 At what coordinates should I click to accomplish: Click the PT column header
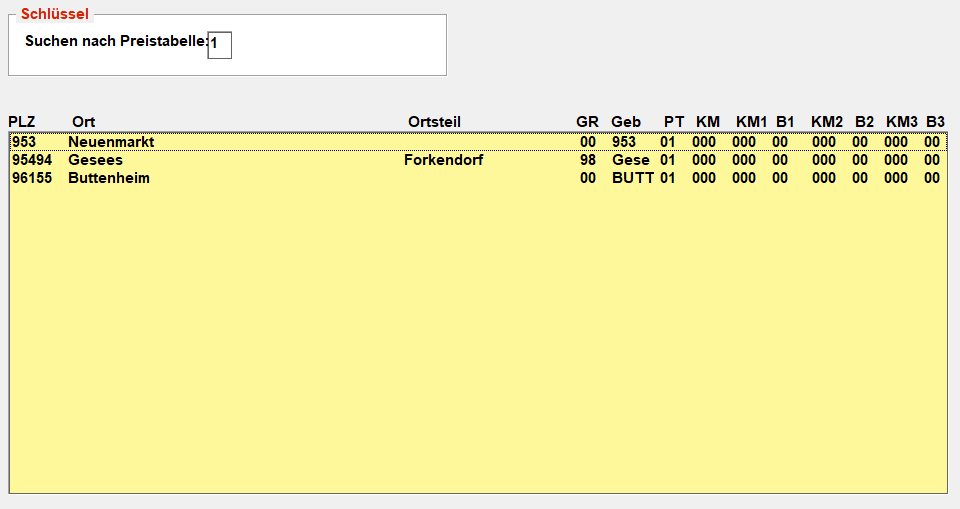(x=674, y=122)
